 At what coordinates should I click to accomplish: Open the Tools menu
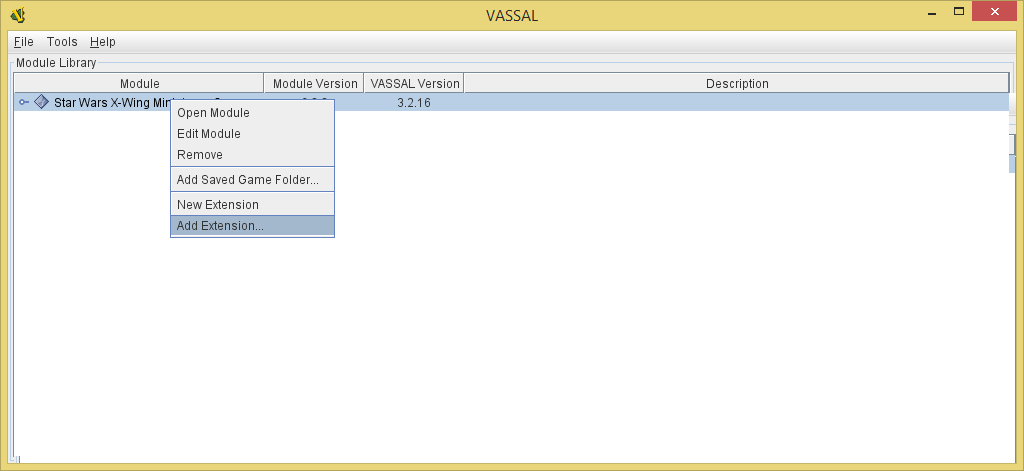tap(62, 42)
